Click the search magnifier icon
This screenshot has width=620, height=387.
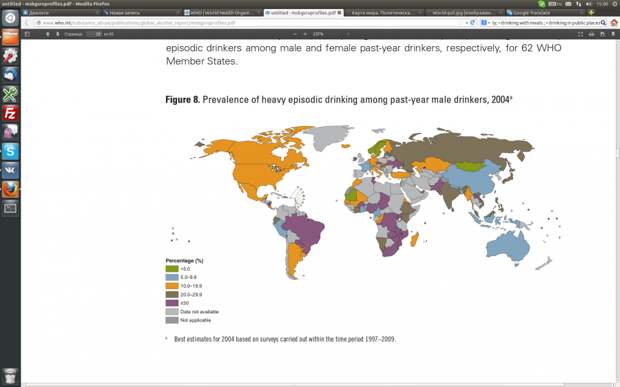pyautogui.click(x=603, y=23)
